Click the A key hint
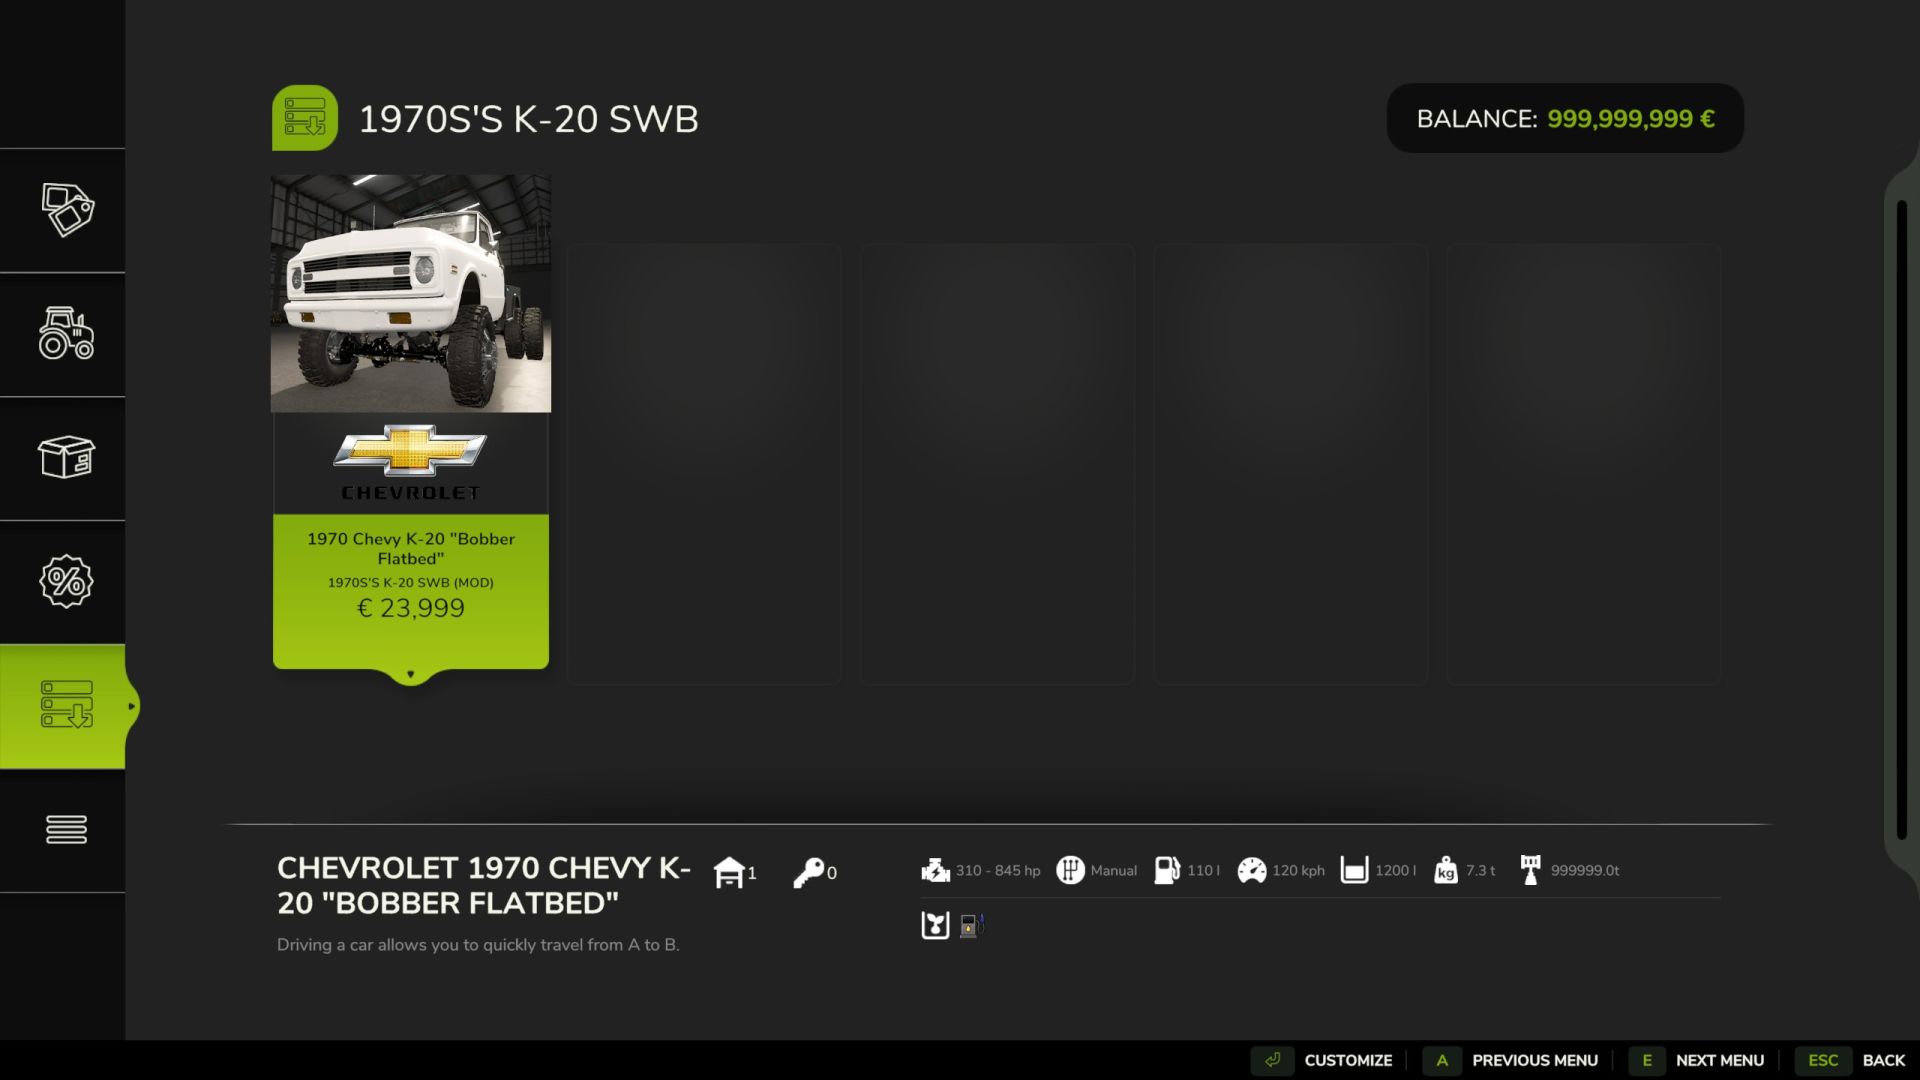 (1442, 1060)
